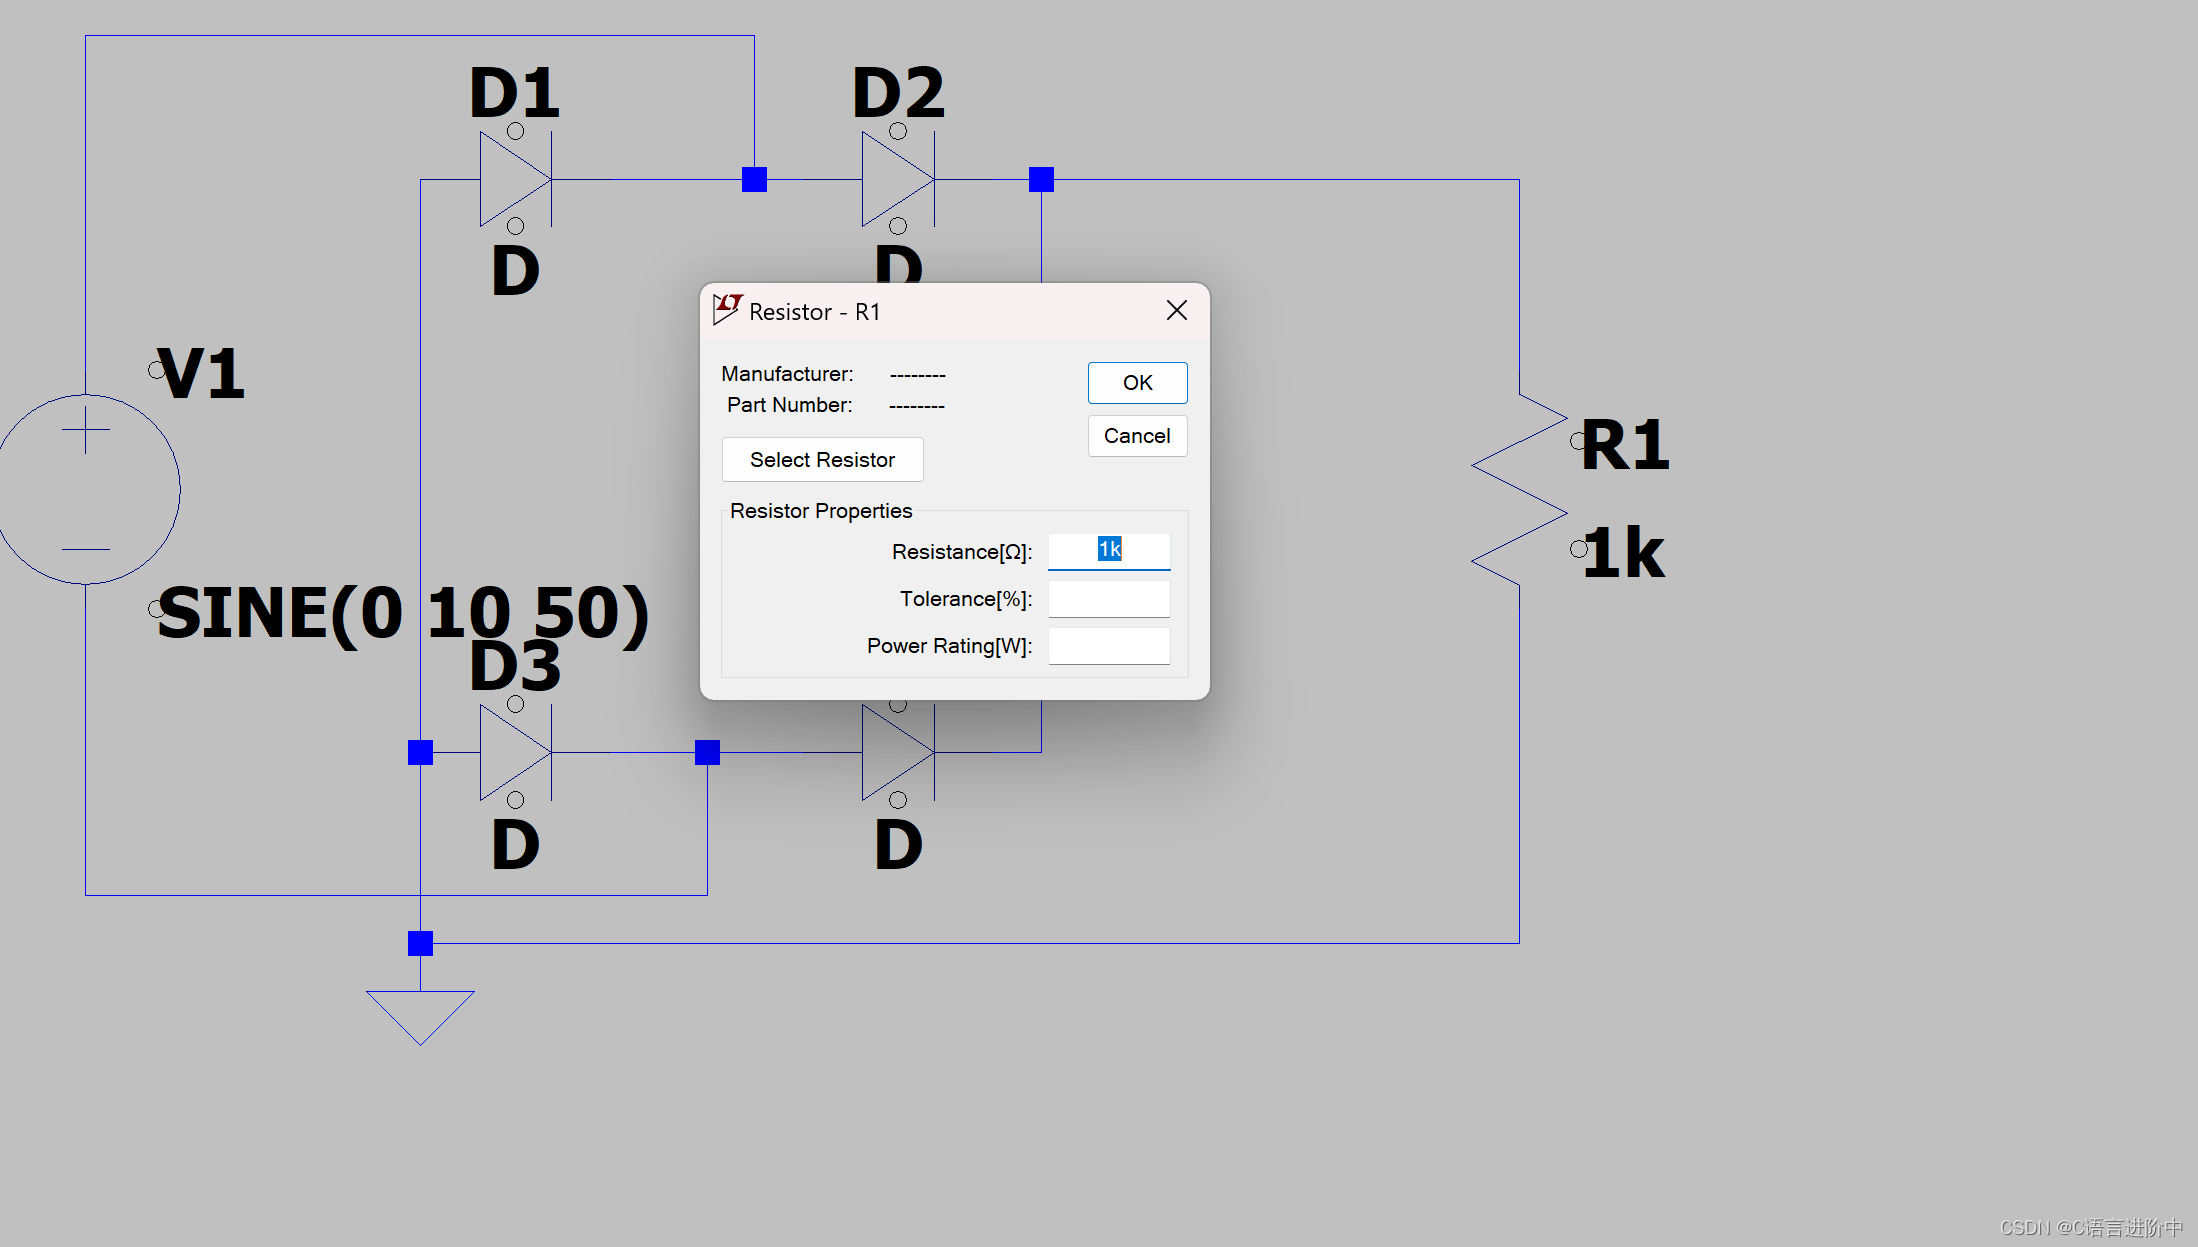Close the Resistor R1 dialog

pyautogui.click(x=1176, y=310)
